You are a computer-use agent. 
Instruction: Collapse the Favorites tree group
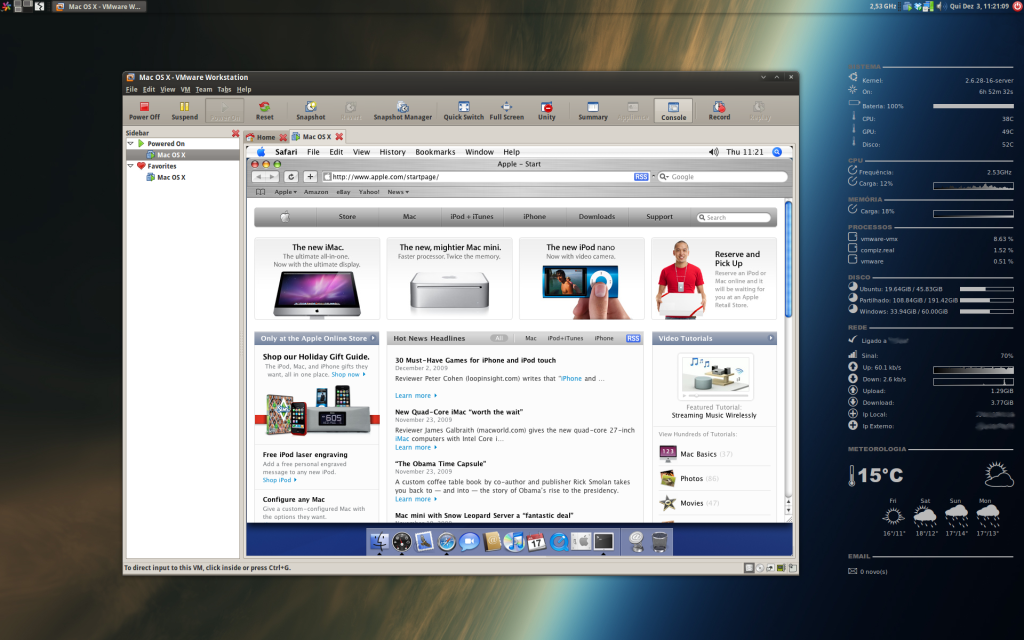pos(130,166)
